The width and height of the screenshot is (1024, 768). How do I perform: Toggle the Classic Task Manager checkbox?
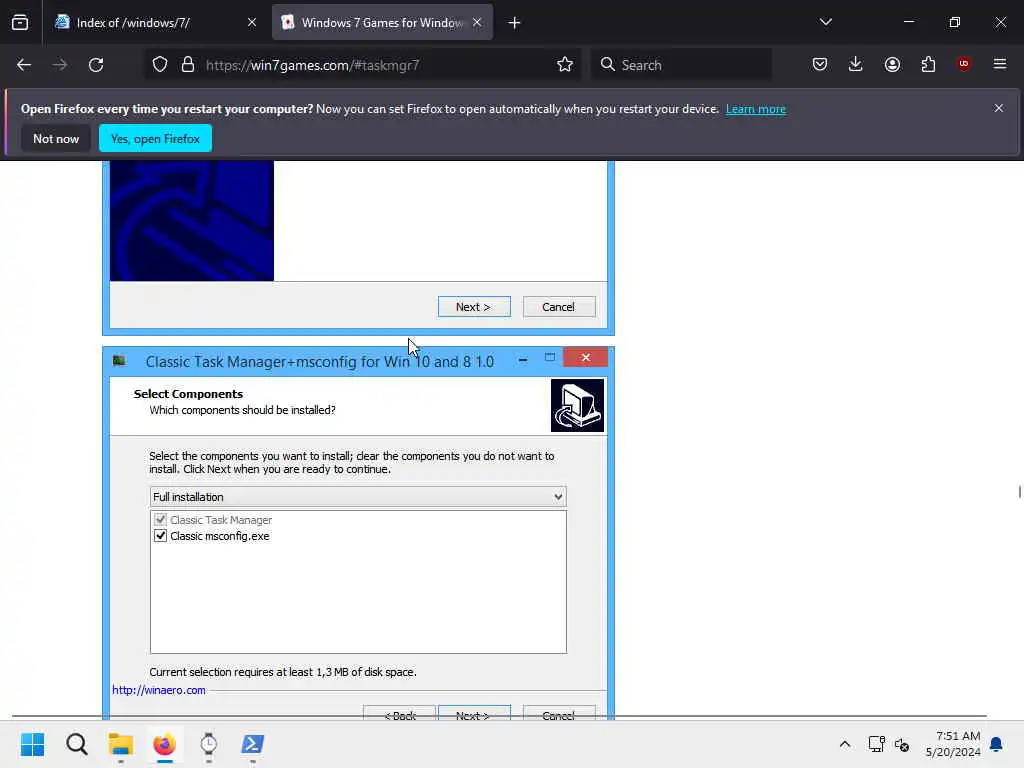click(x=160, y=520)
